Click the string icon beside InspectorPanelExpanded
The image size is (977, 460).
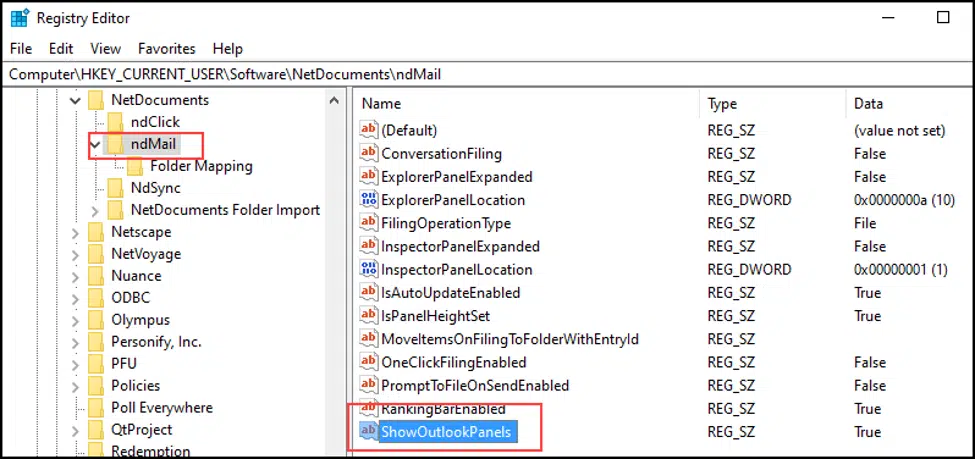coord(369,246)
